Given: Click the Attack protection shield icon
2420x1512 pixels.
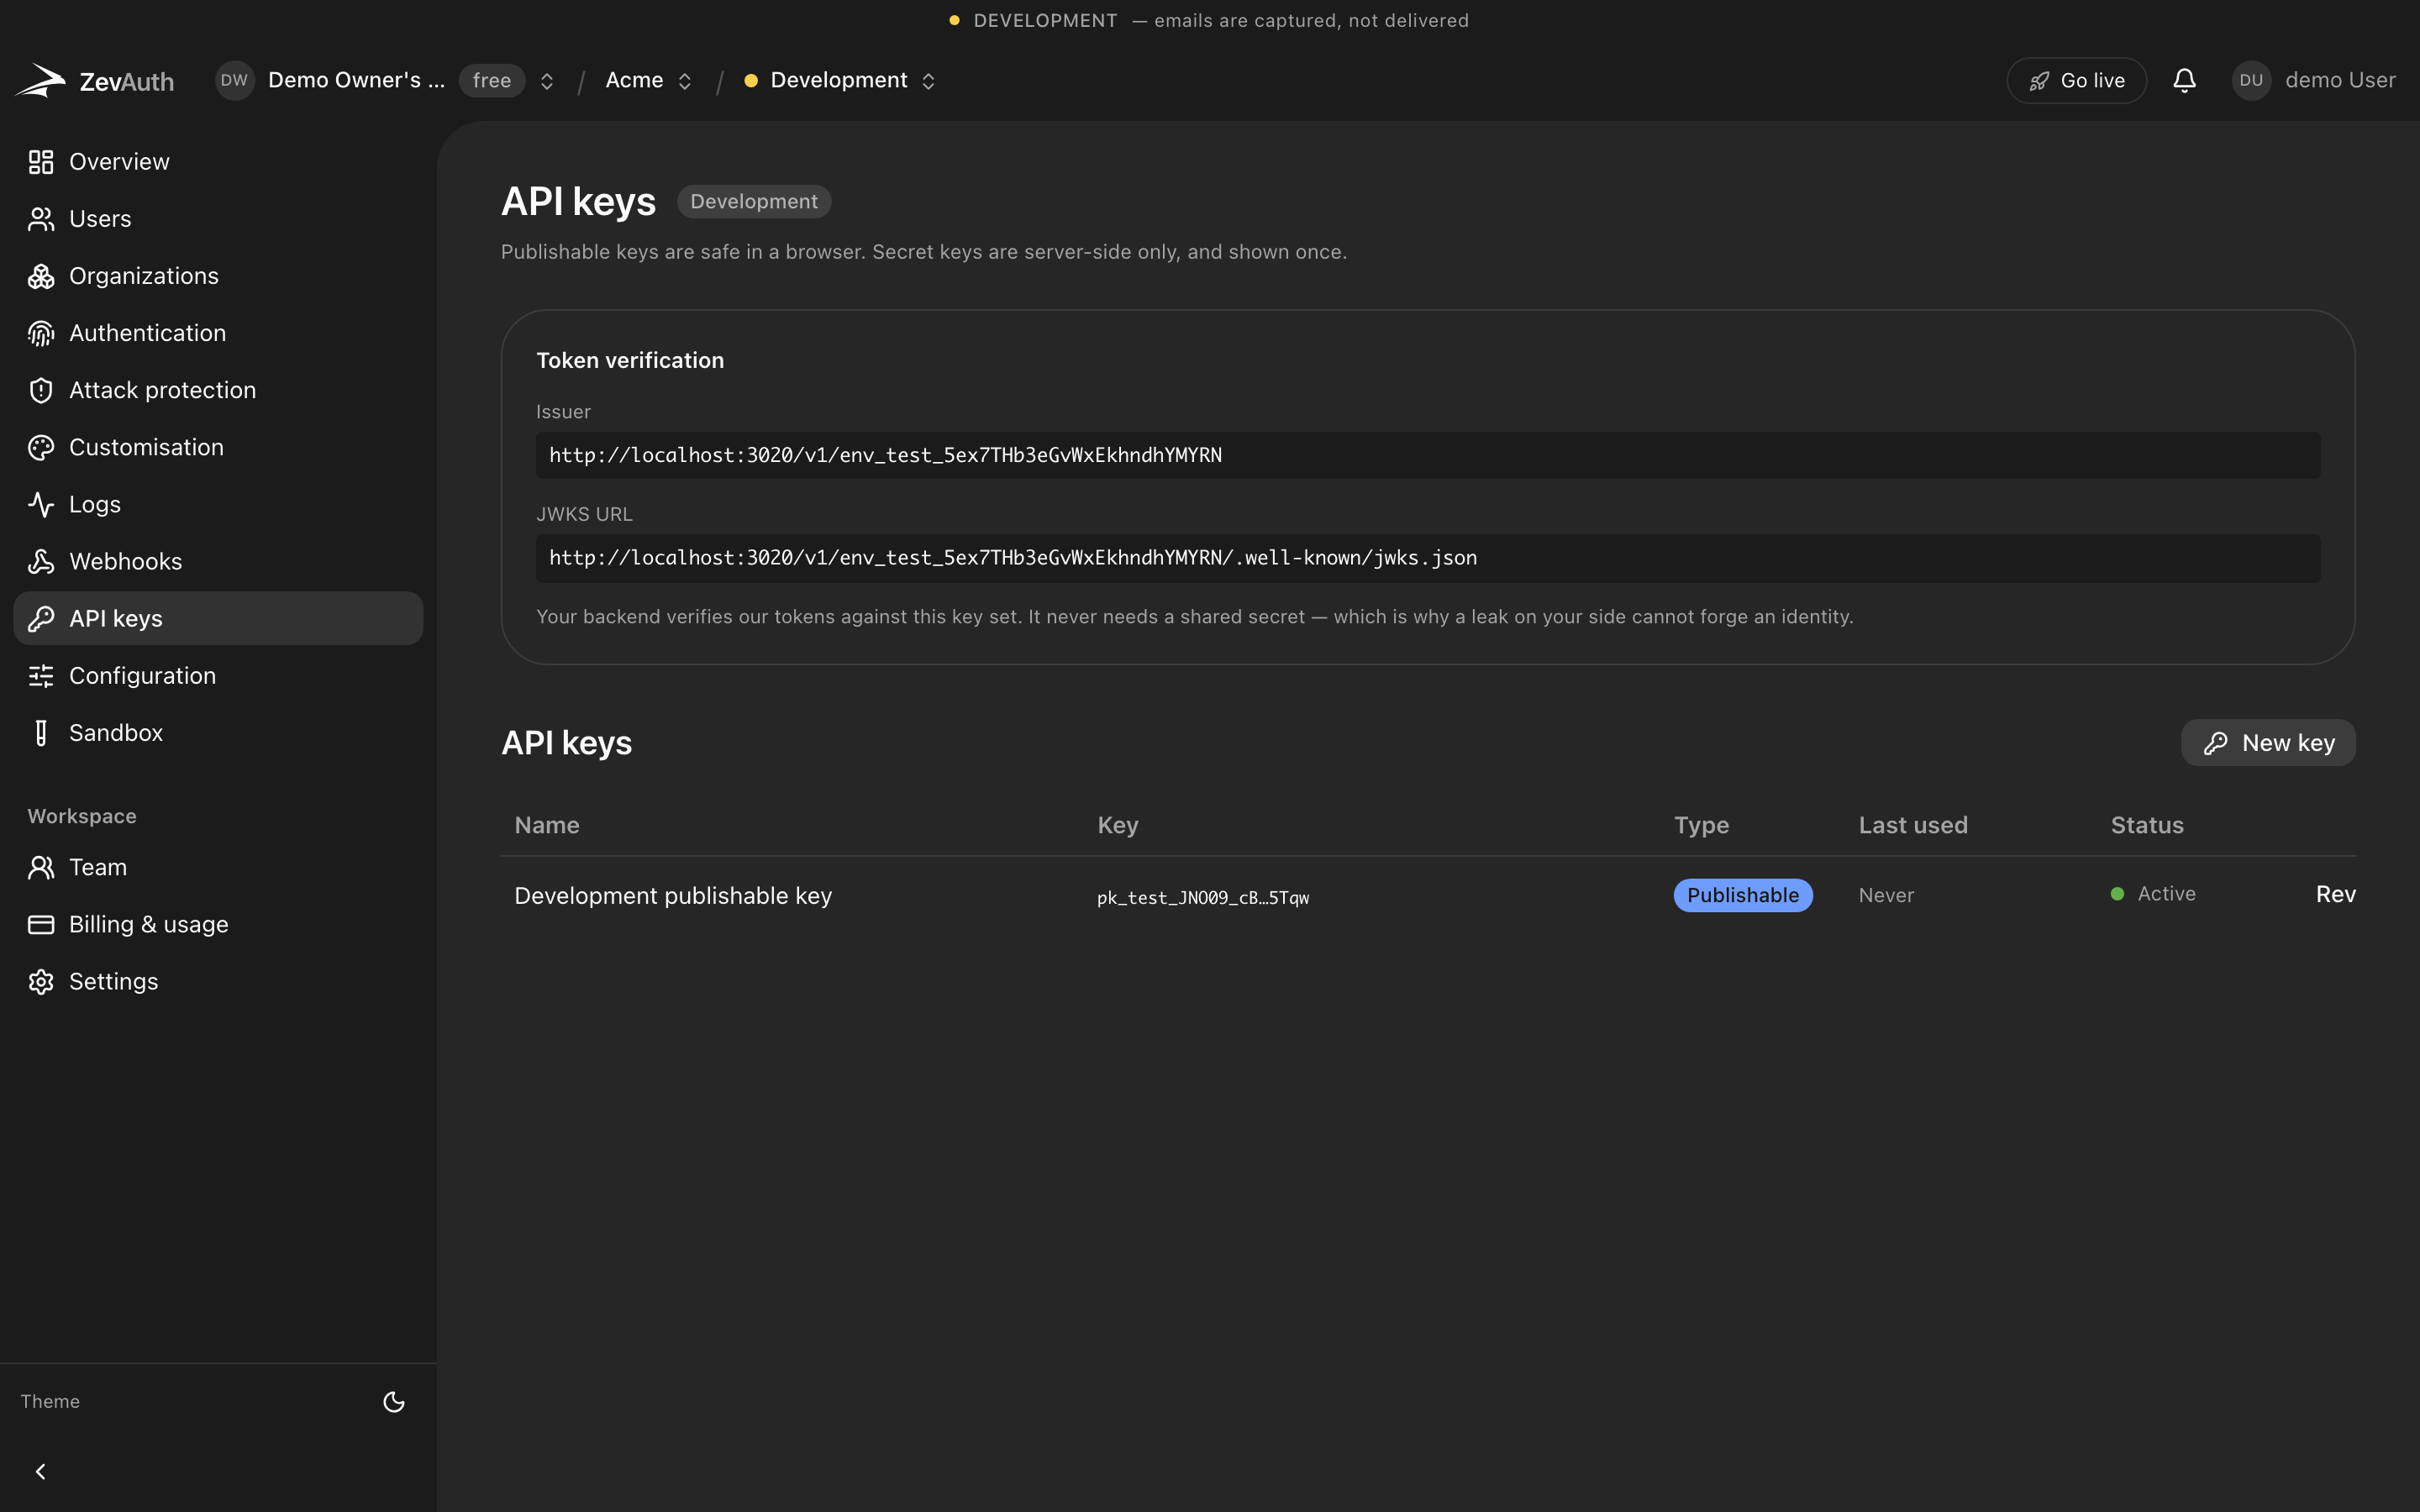Looking at the screenshot, I should 41,390.
